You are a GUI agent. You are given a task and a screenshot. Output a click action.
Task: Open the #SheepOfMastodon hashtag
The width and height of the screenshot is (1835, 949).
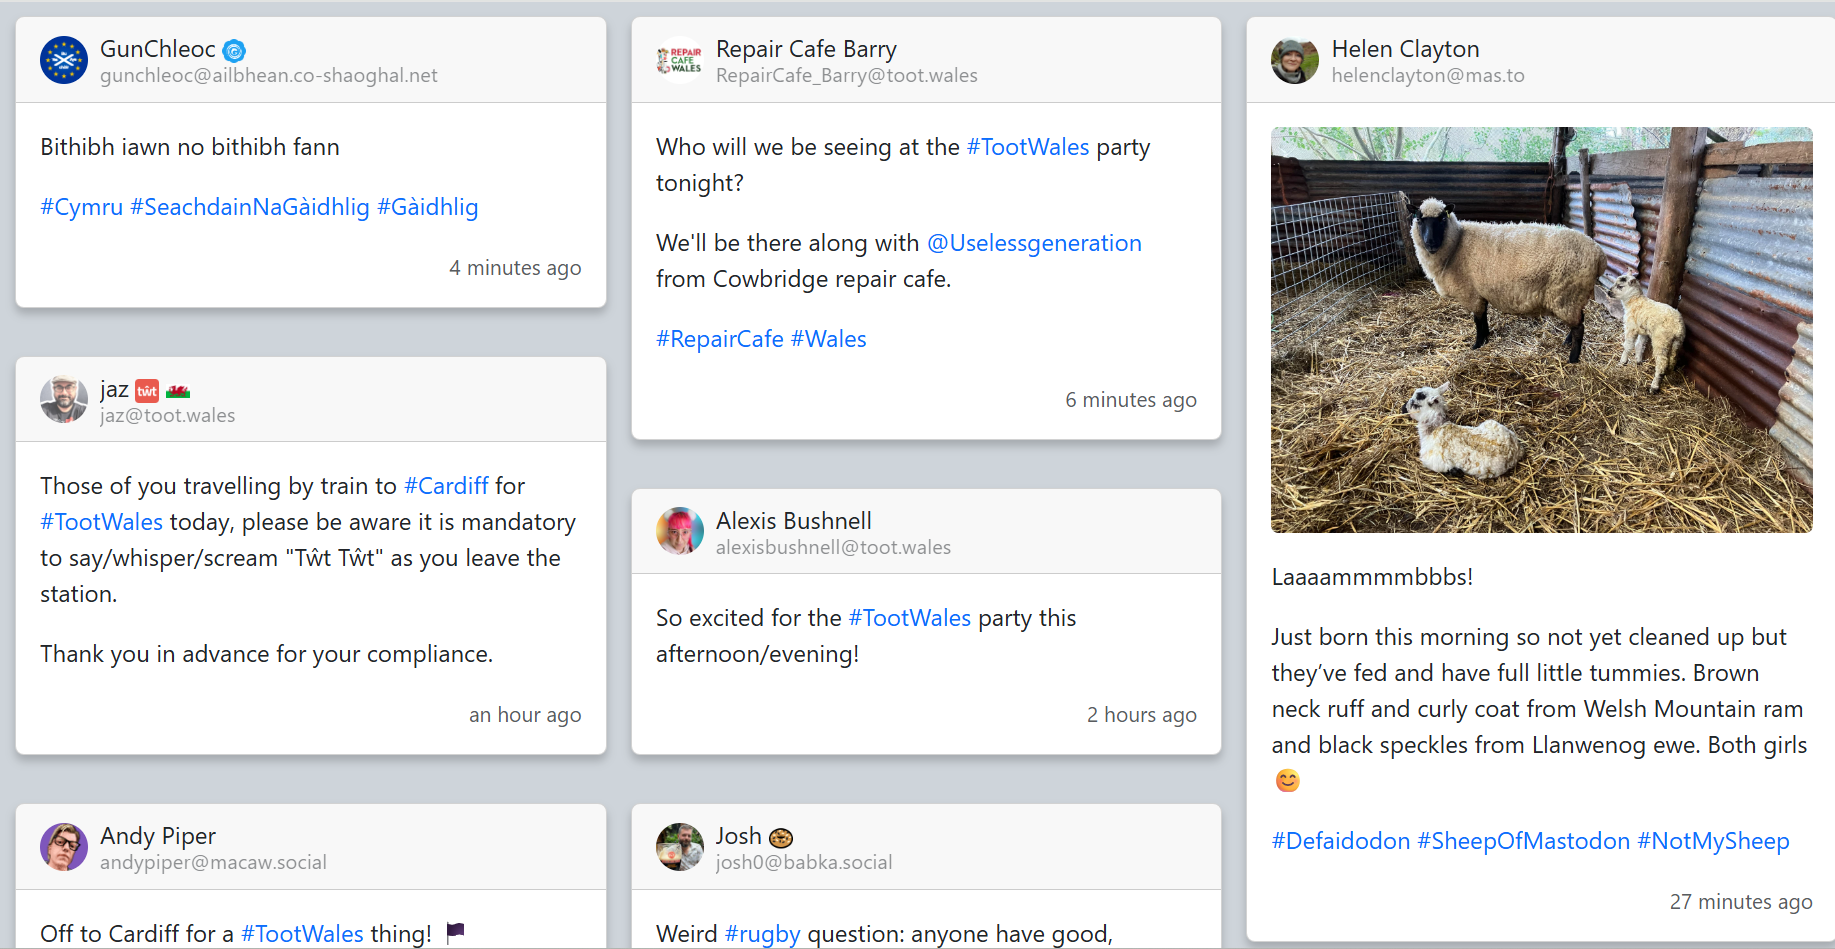(x=1523, y=841)
